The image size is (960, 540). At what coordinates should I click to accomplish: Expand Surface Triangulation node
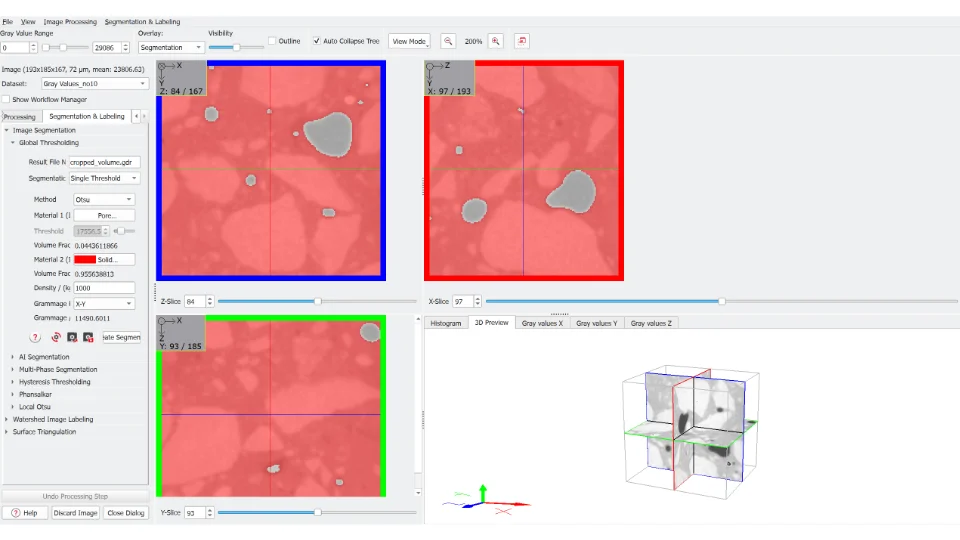coord(7,432)
